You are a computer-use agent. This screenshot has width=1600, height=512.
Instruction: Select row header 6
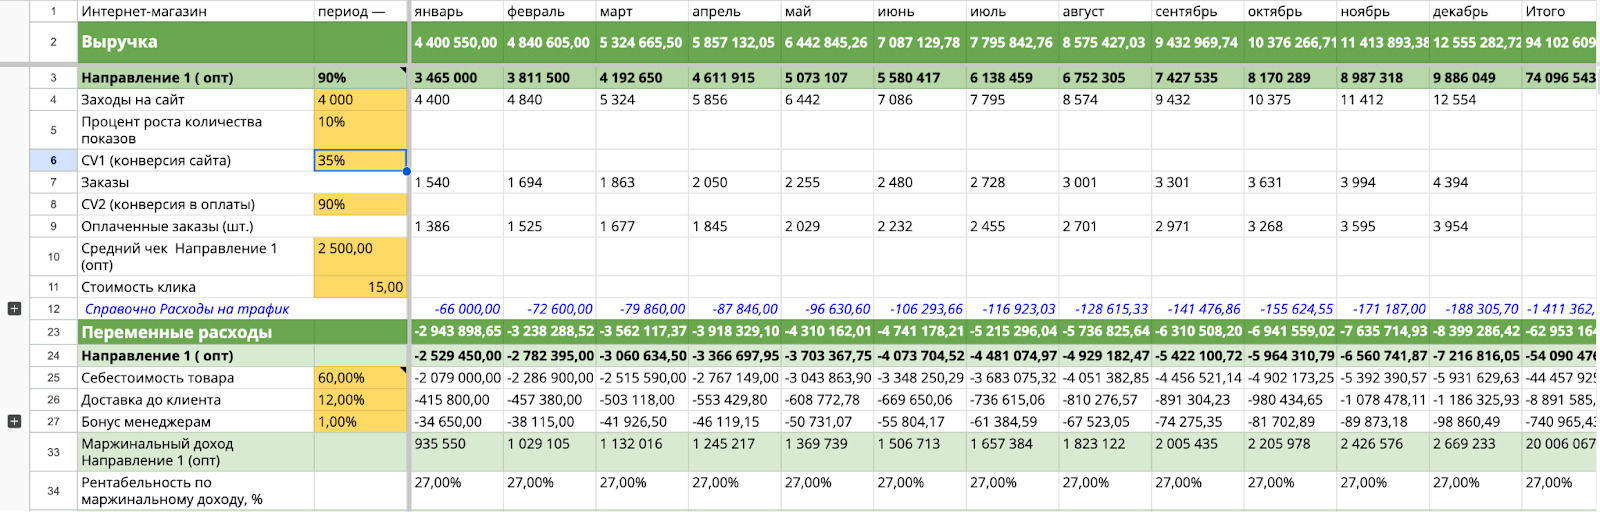click(53, 160)
